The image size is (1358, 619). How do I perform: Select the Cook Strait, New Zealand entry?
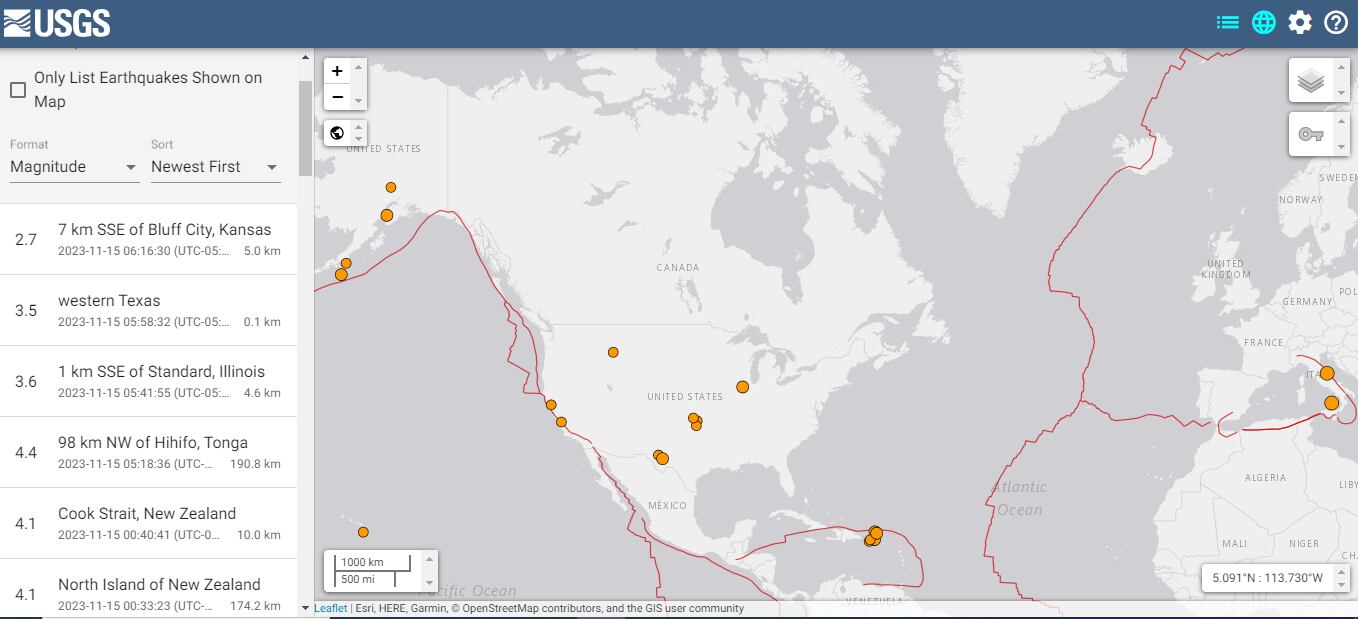[148, 523]
